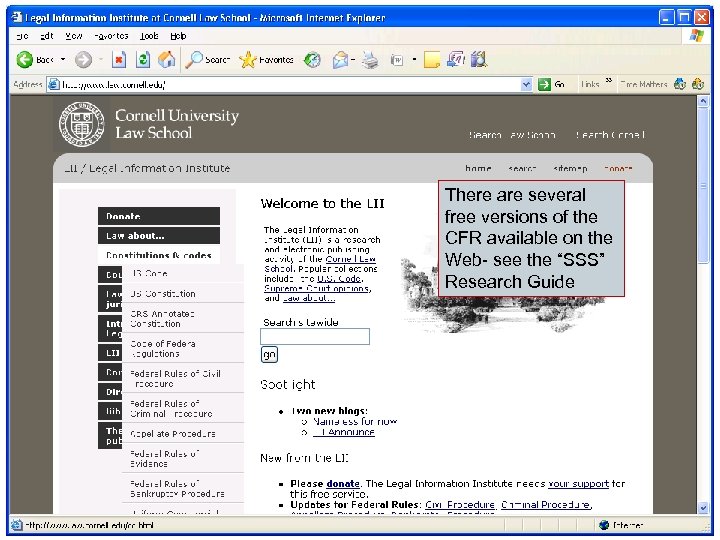Open the File menu
Screen dimensions: 720x540
click(x=22, y=36)
